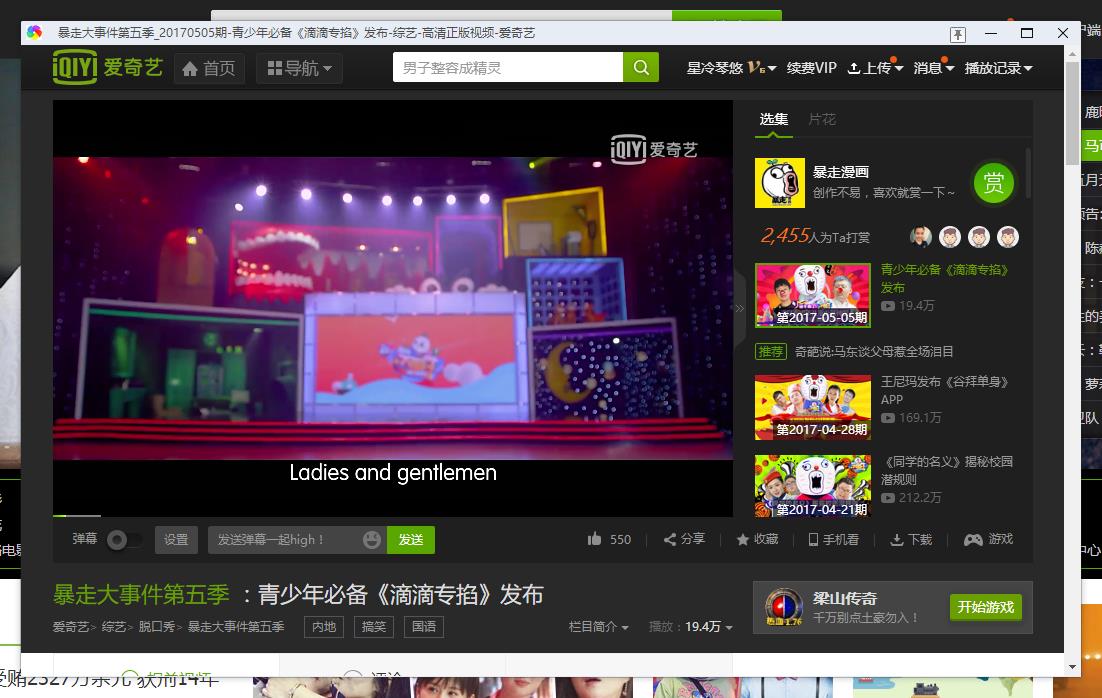
Task: Expand the 栏目简介 description dropdown
Action: tap(598, 626)
